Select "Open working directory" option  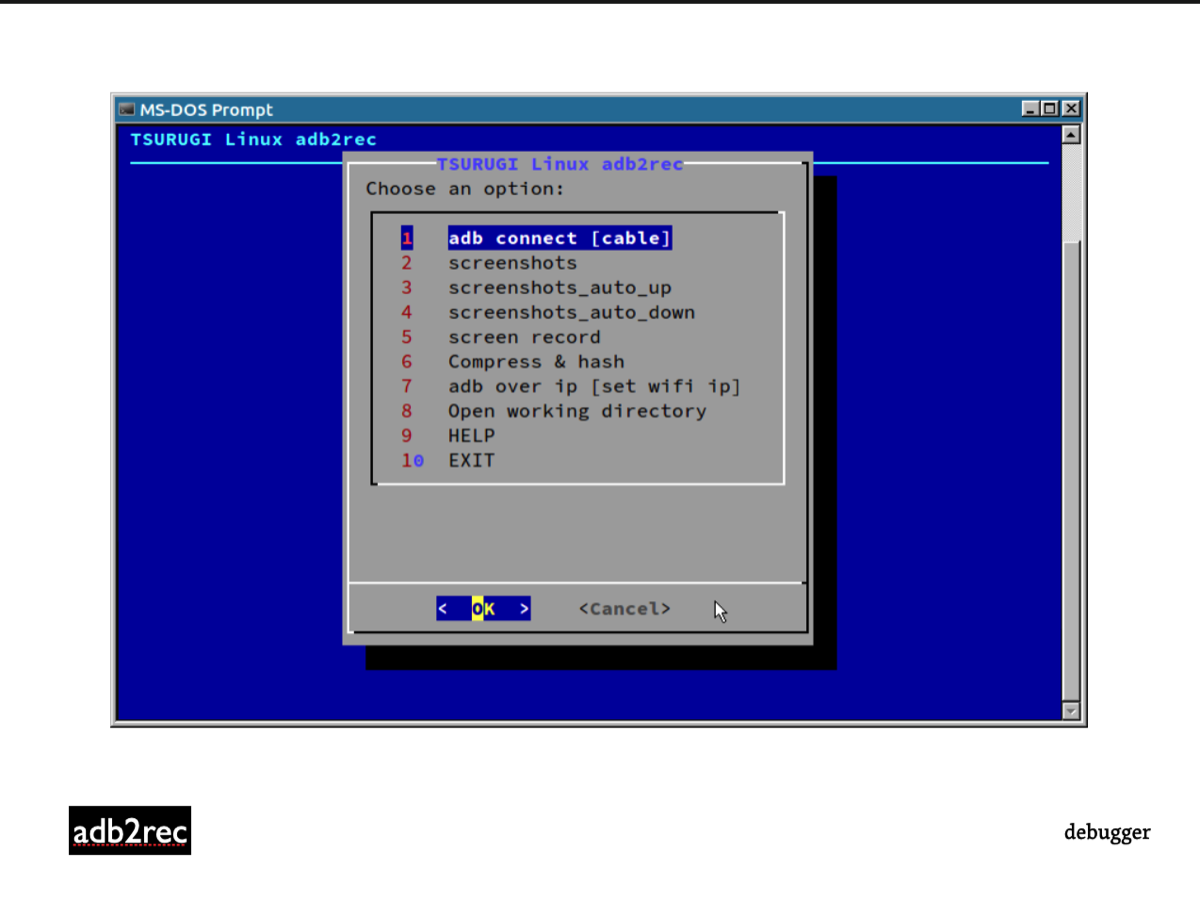(577, 411)
